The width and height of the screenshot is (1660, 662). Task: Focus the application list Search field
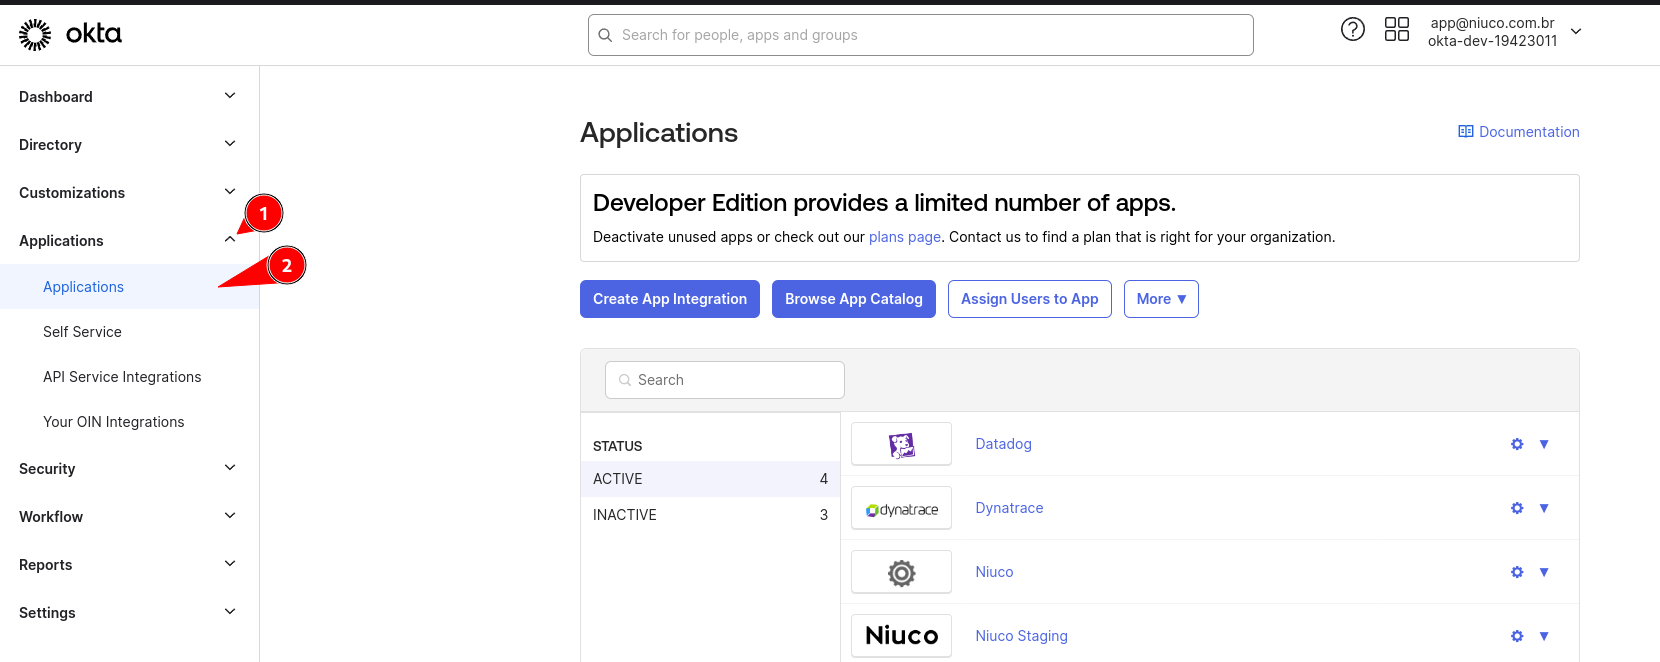[725, 380]
